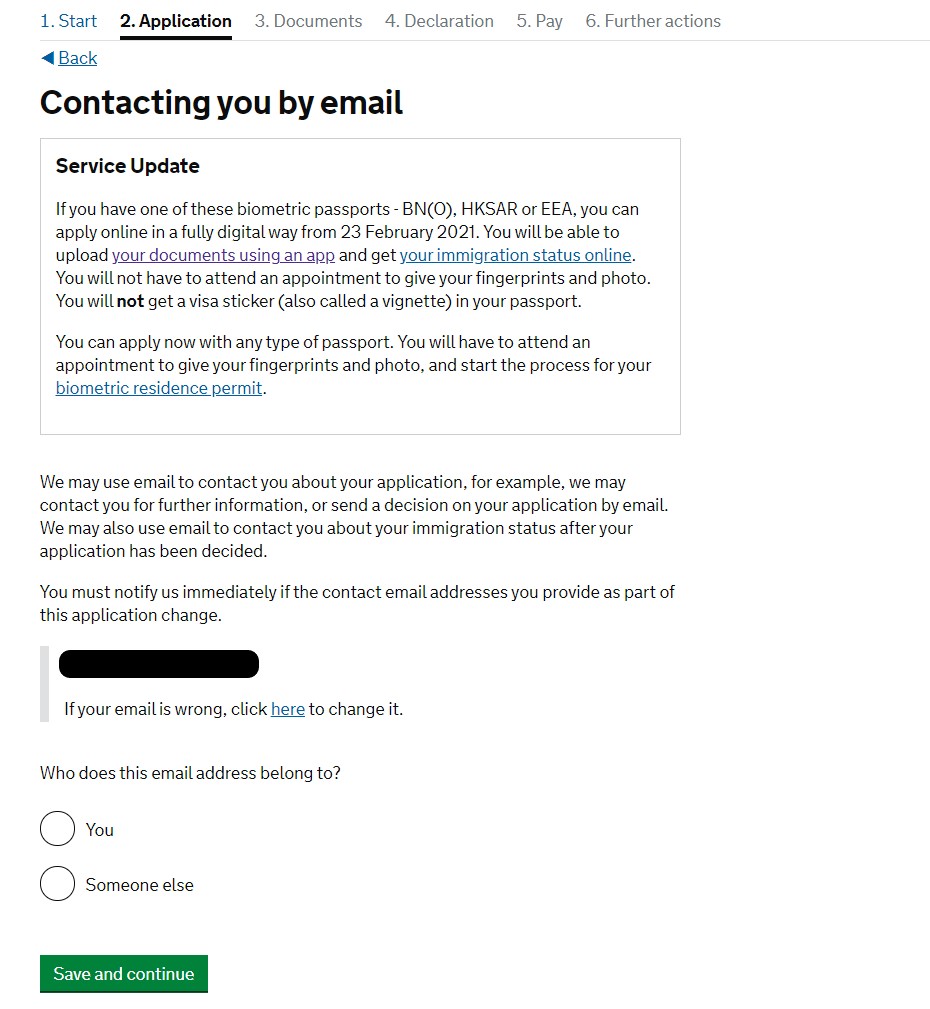
Task: Click the back arrow triangle icon
Action: [x=47, y=58]
